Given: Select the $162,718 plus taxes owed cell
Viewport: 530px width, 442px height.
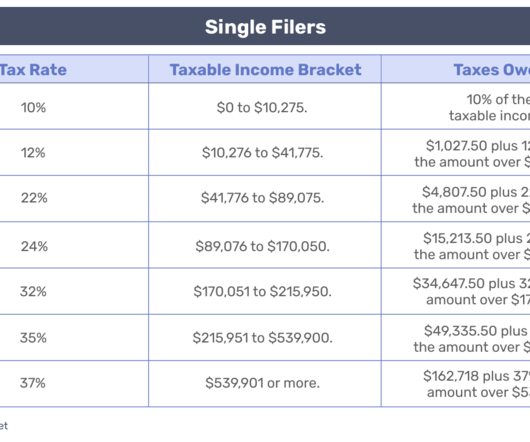Looking at the screenshot, I should click(456, 384).
